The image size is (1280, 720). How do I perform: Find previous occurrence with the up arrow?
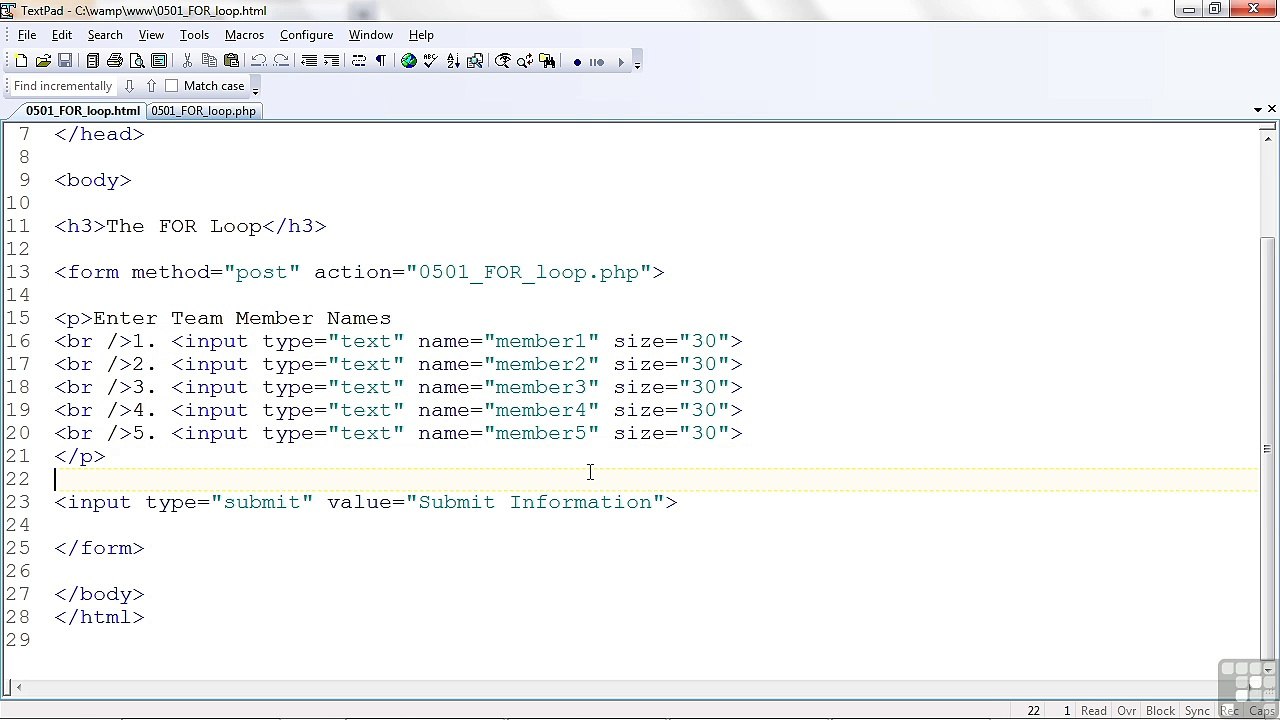pos(151,86)
